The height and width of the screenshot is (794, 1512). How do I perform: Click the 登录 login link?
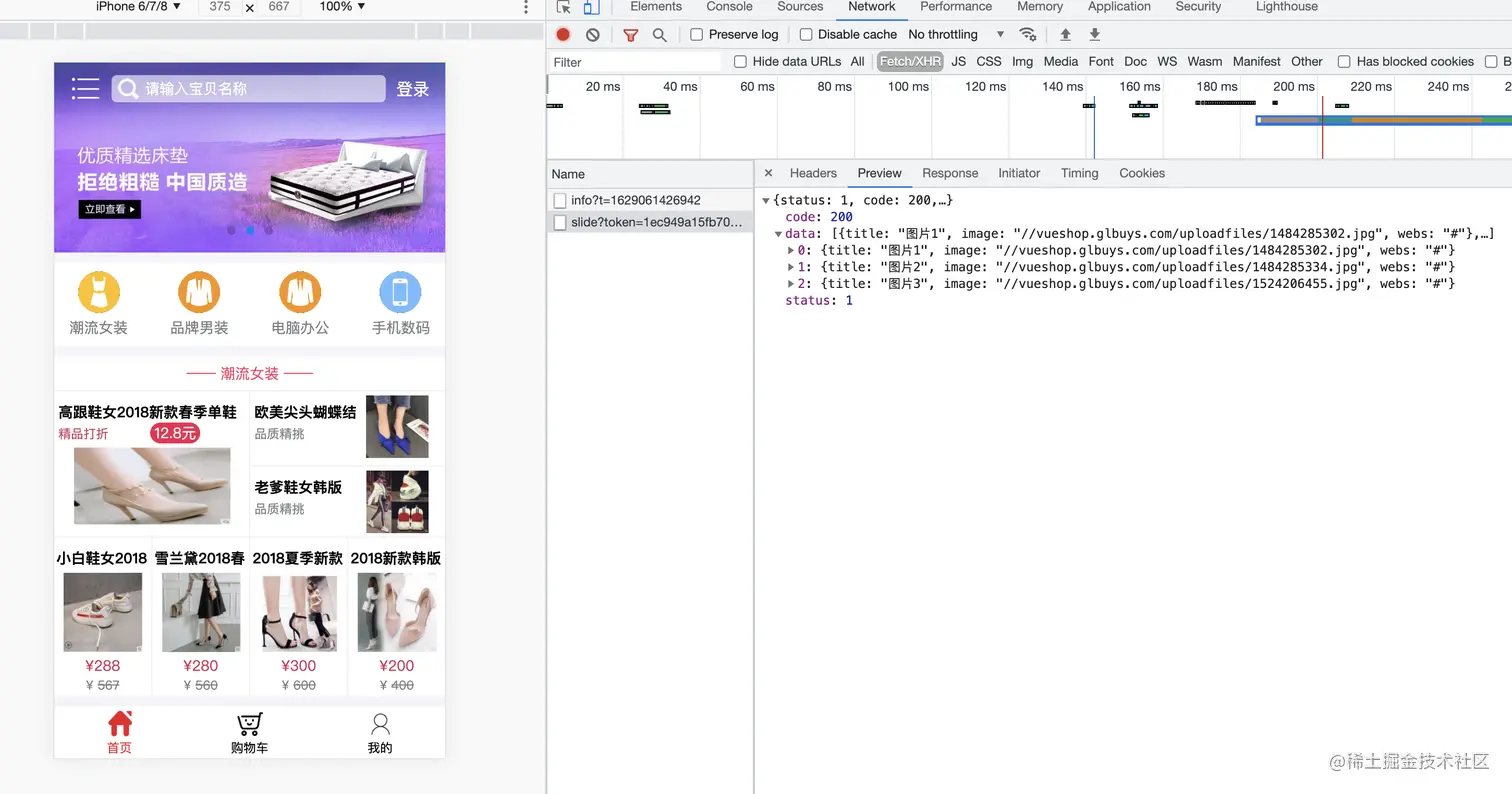point(413,89)
